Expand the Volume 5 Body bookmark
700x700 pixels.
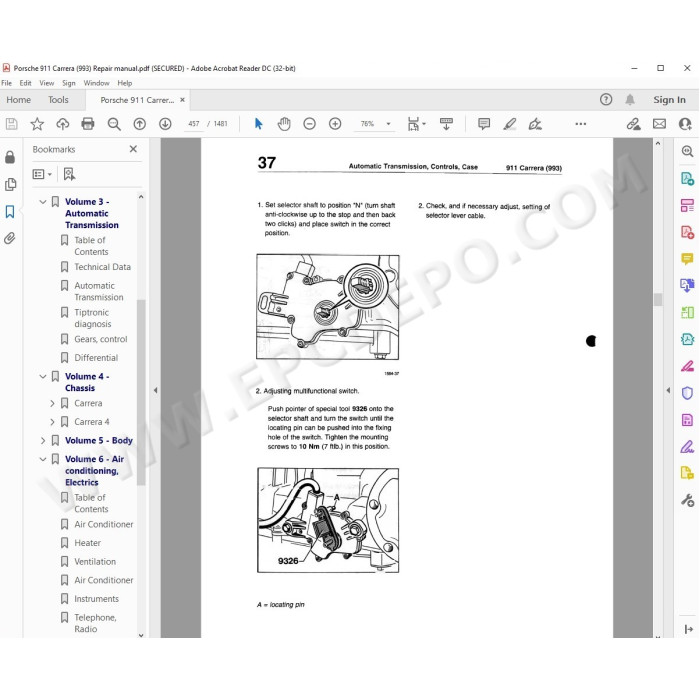pyautogui.click(x=43, y=441)
